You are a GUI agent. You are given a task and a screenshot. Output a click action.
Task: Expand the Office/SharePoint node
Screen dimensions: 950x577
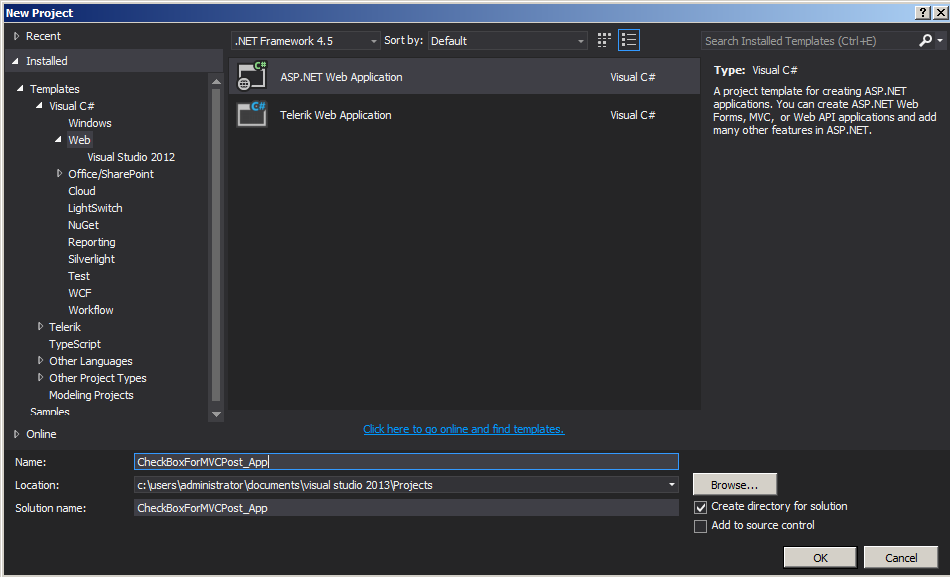(59, 173)
